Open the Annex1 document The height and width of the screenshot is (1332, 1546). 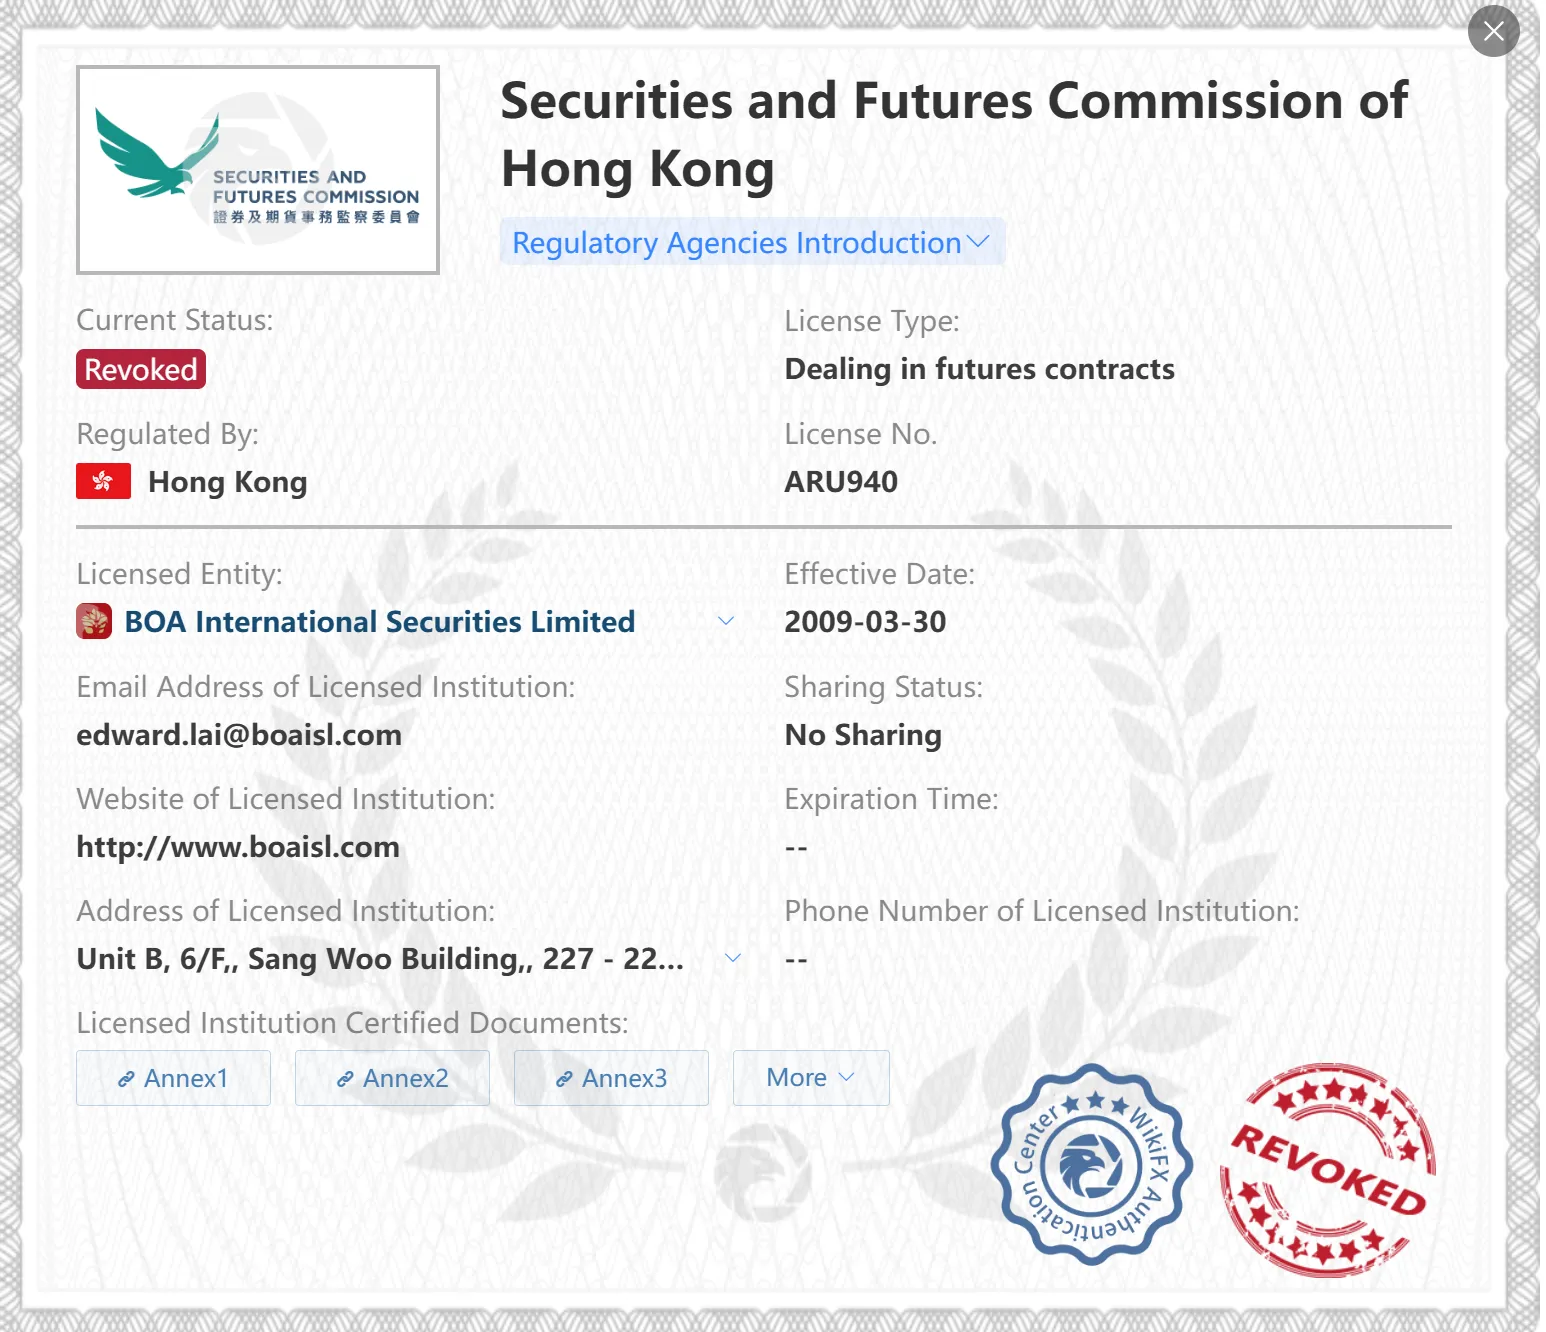[x=173, y=1078]
